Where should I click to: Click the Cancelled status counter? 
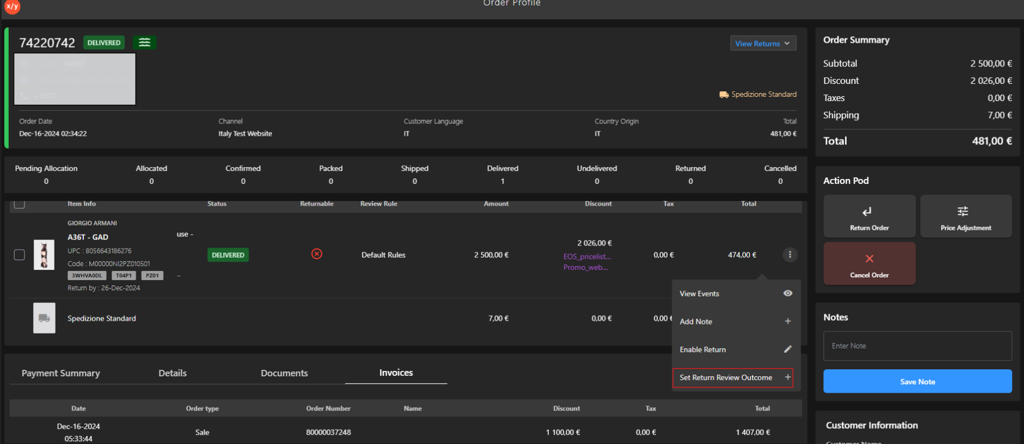point(780,174)
